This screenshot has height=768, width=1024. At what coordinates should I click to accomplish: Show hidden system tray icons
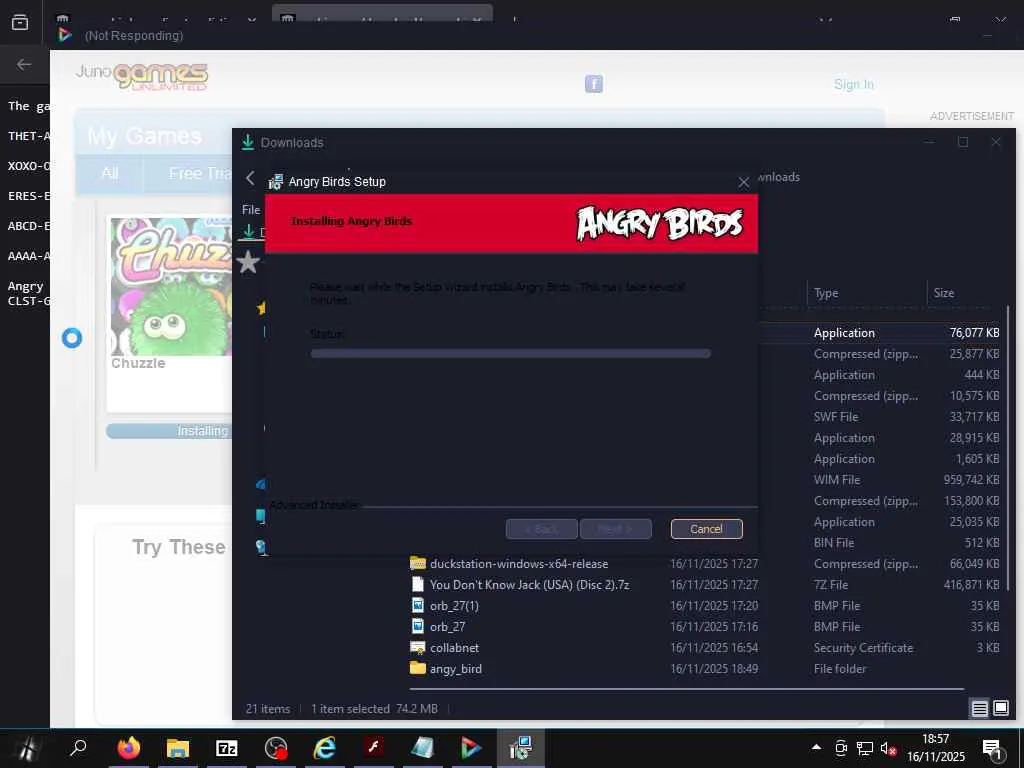(x=816, y=747)
